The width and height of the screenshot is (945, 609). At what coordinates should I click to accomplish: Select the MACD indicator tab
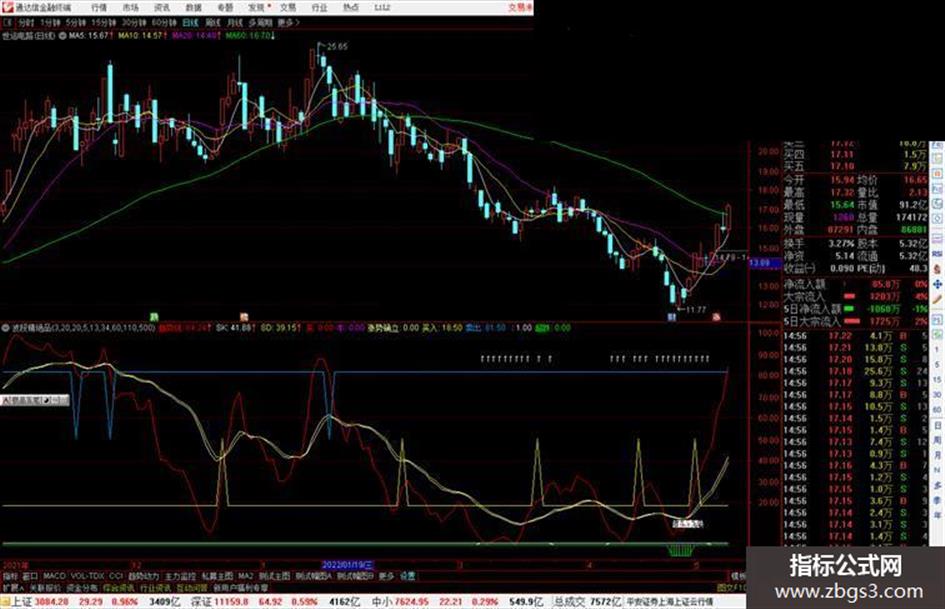point(54,576)
